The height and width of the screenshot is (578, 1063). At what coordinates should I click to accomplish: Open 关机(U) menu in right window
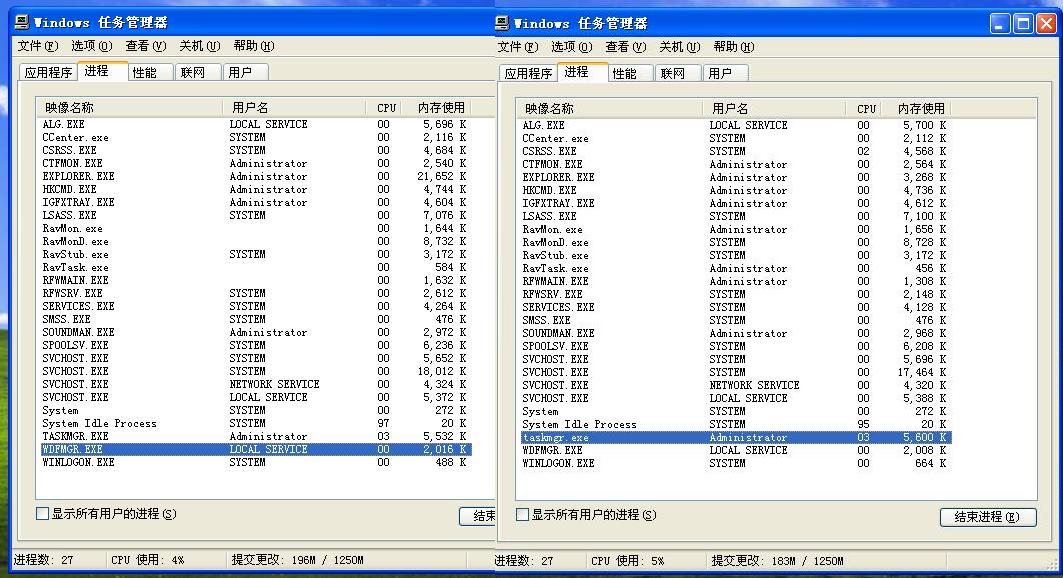click(679, 47)
